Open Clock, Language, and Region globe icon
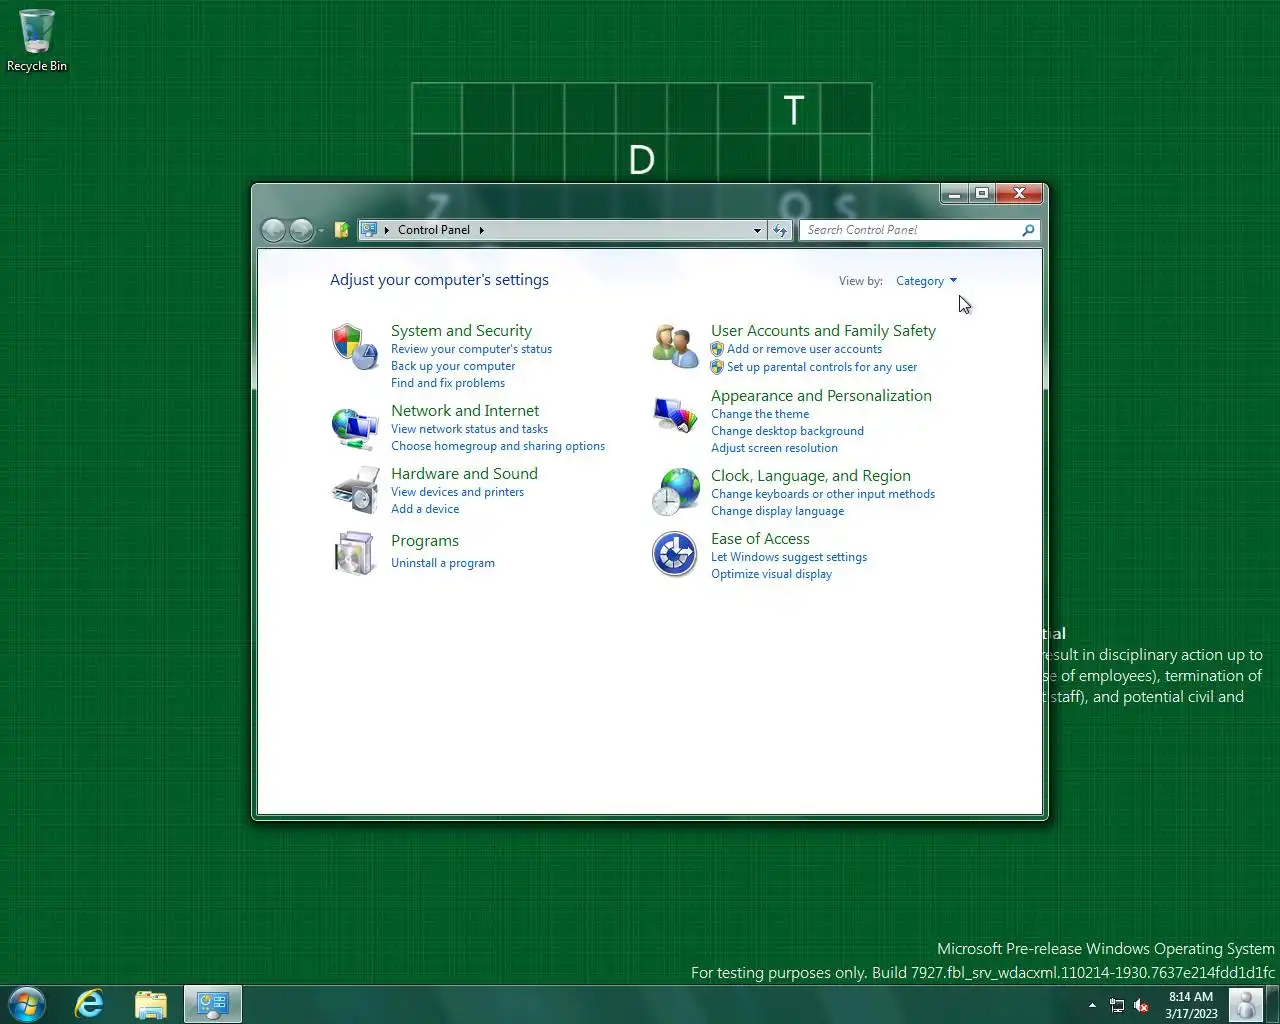The width and height of the screenshot is (1280, 1024). (x=676, y=492)
